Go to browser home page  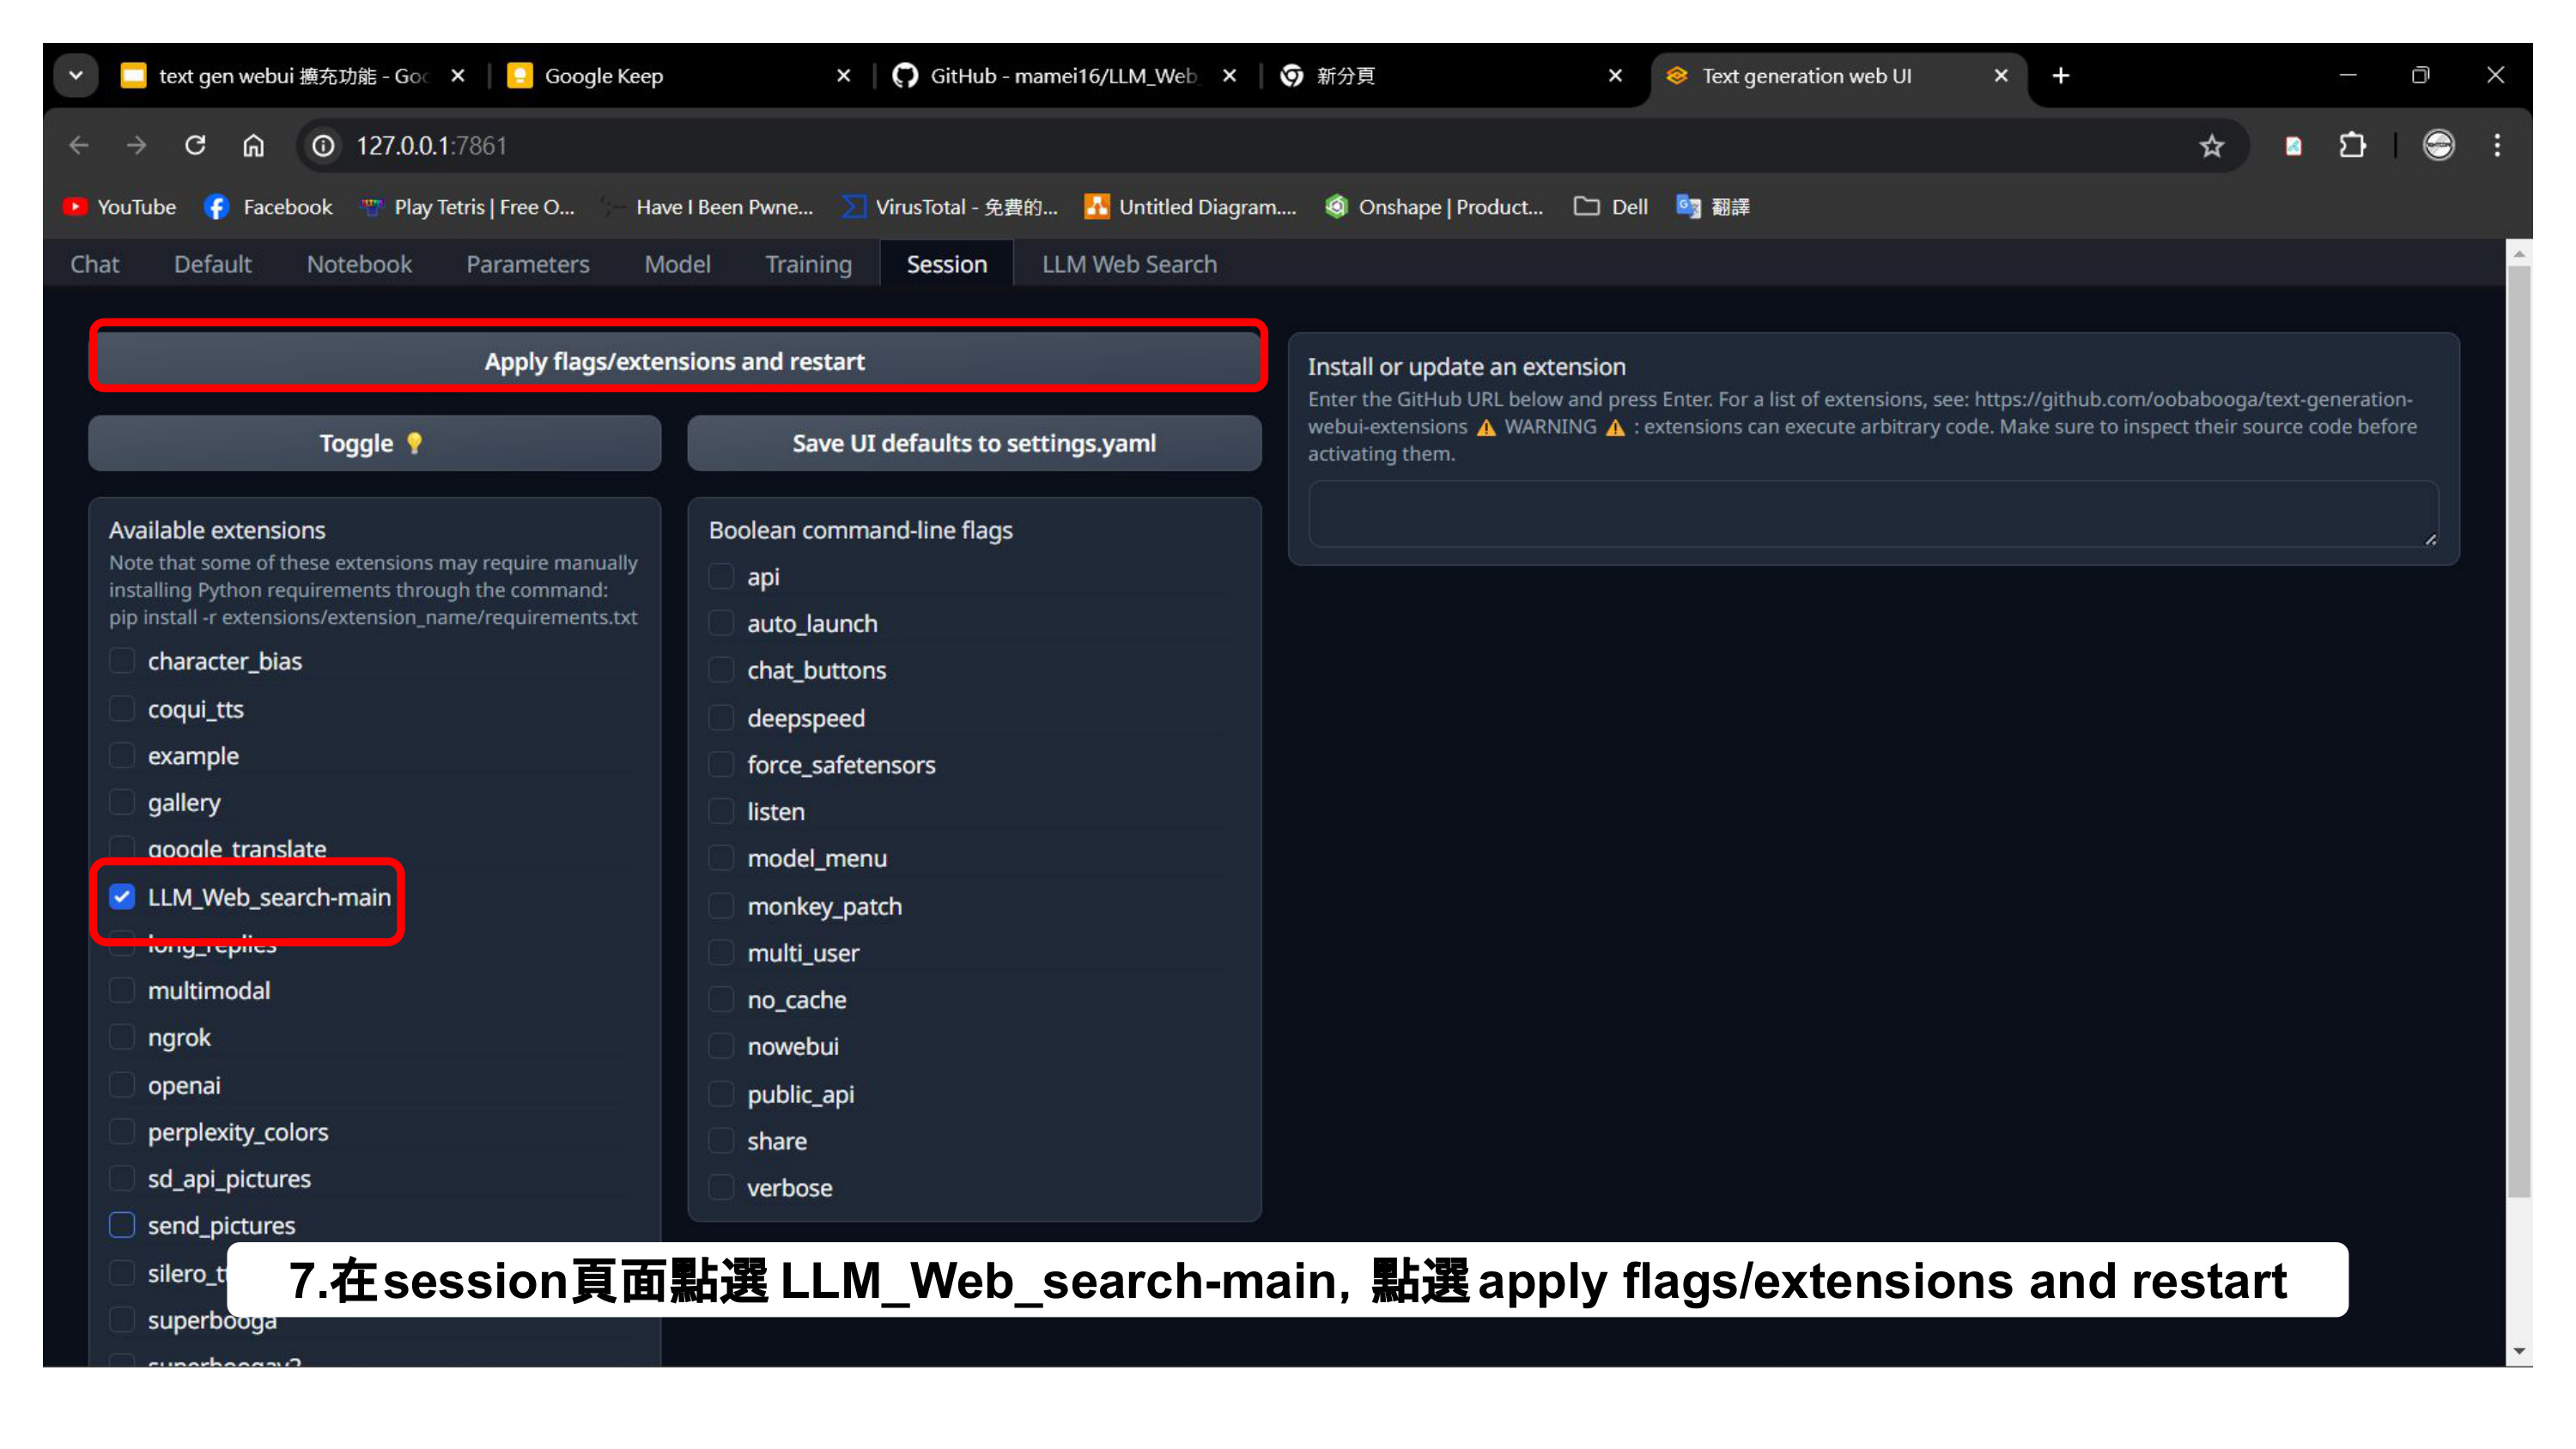254,146
